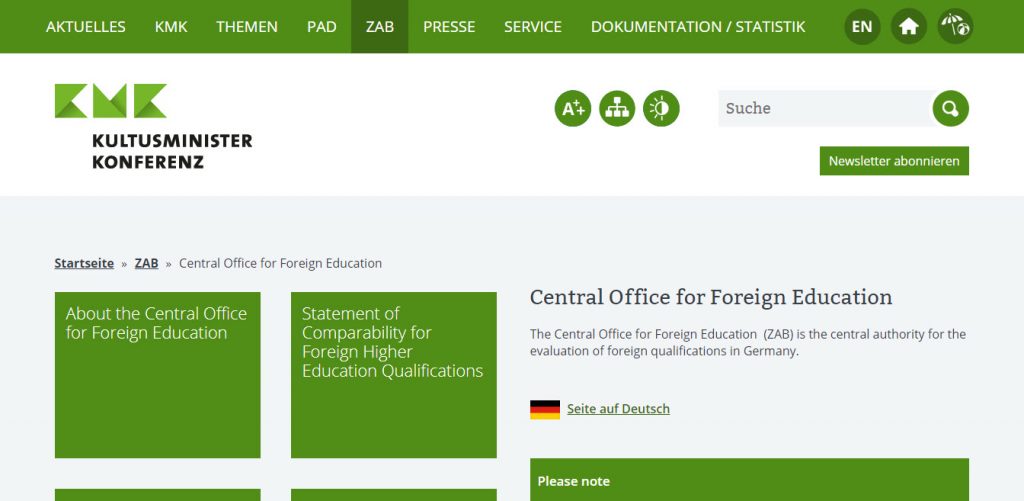Click the Startseite breadcrumb link

[84, 264]
